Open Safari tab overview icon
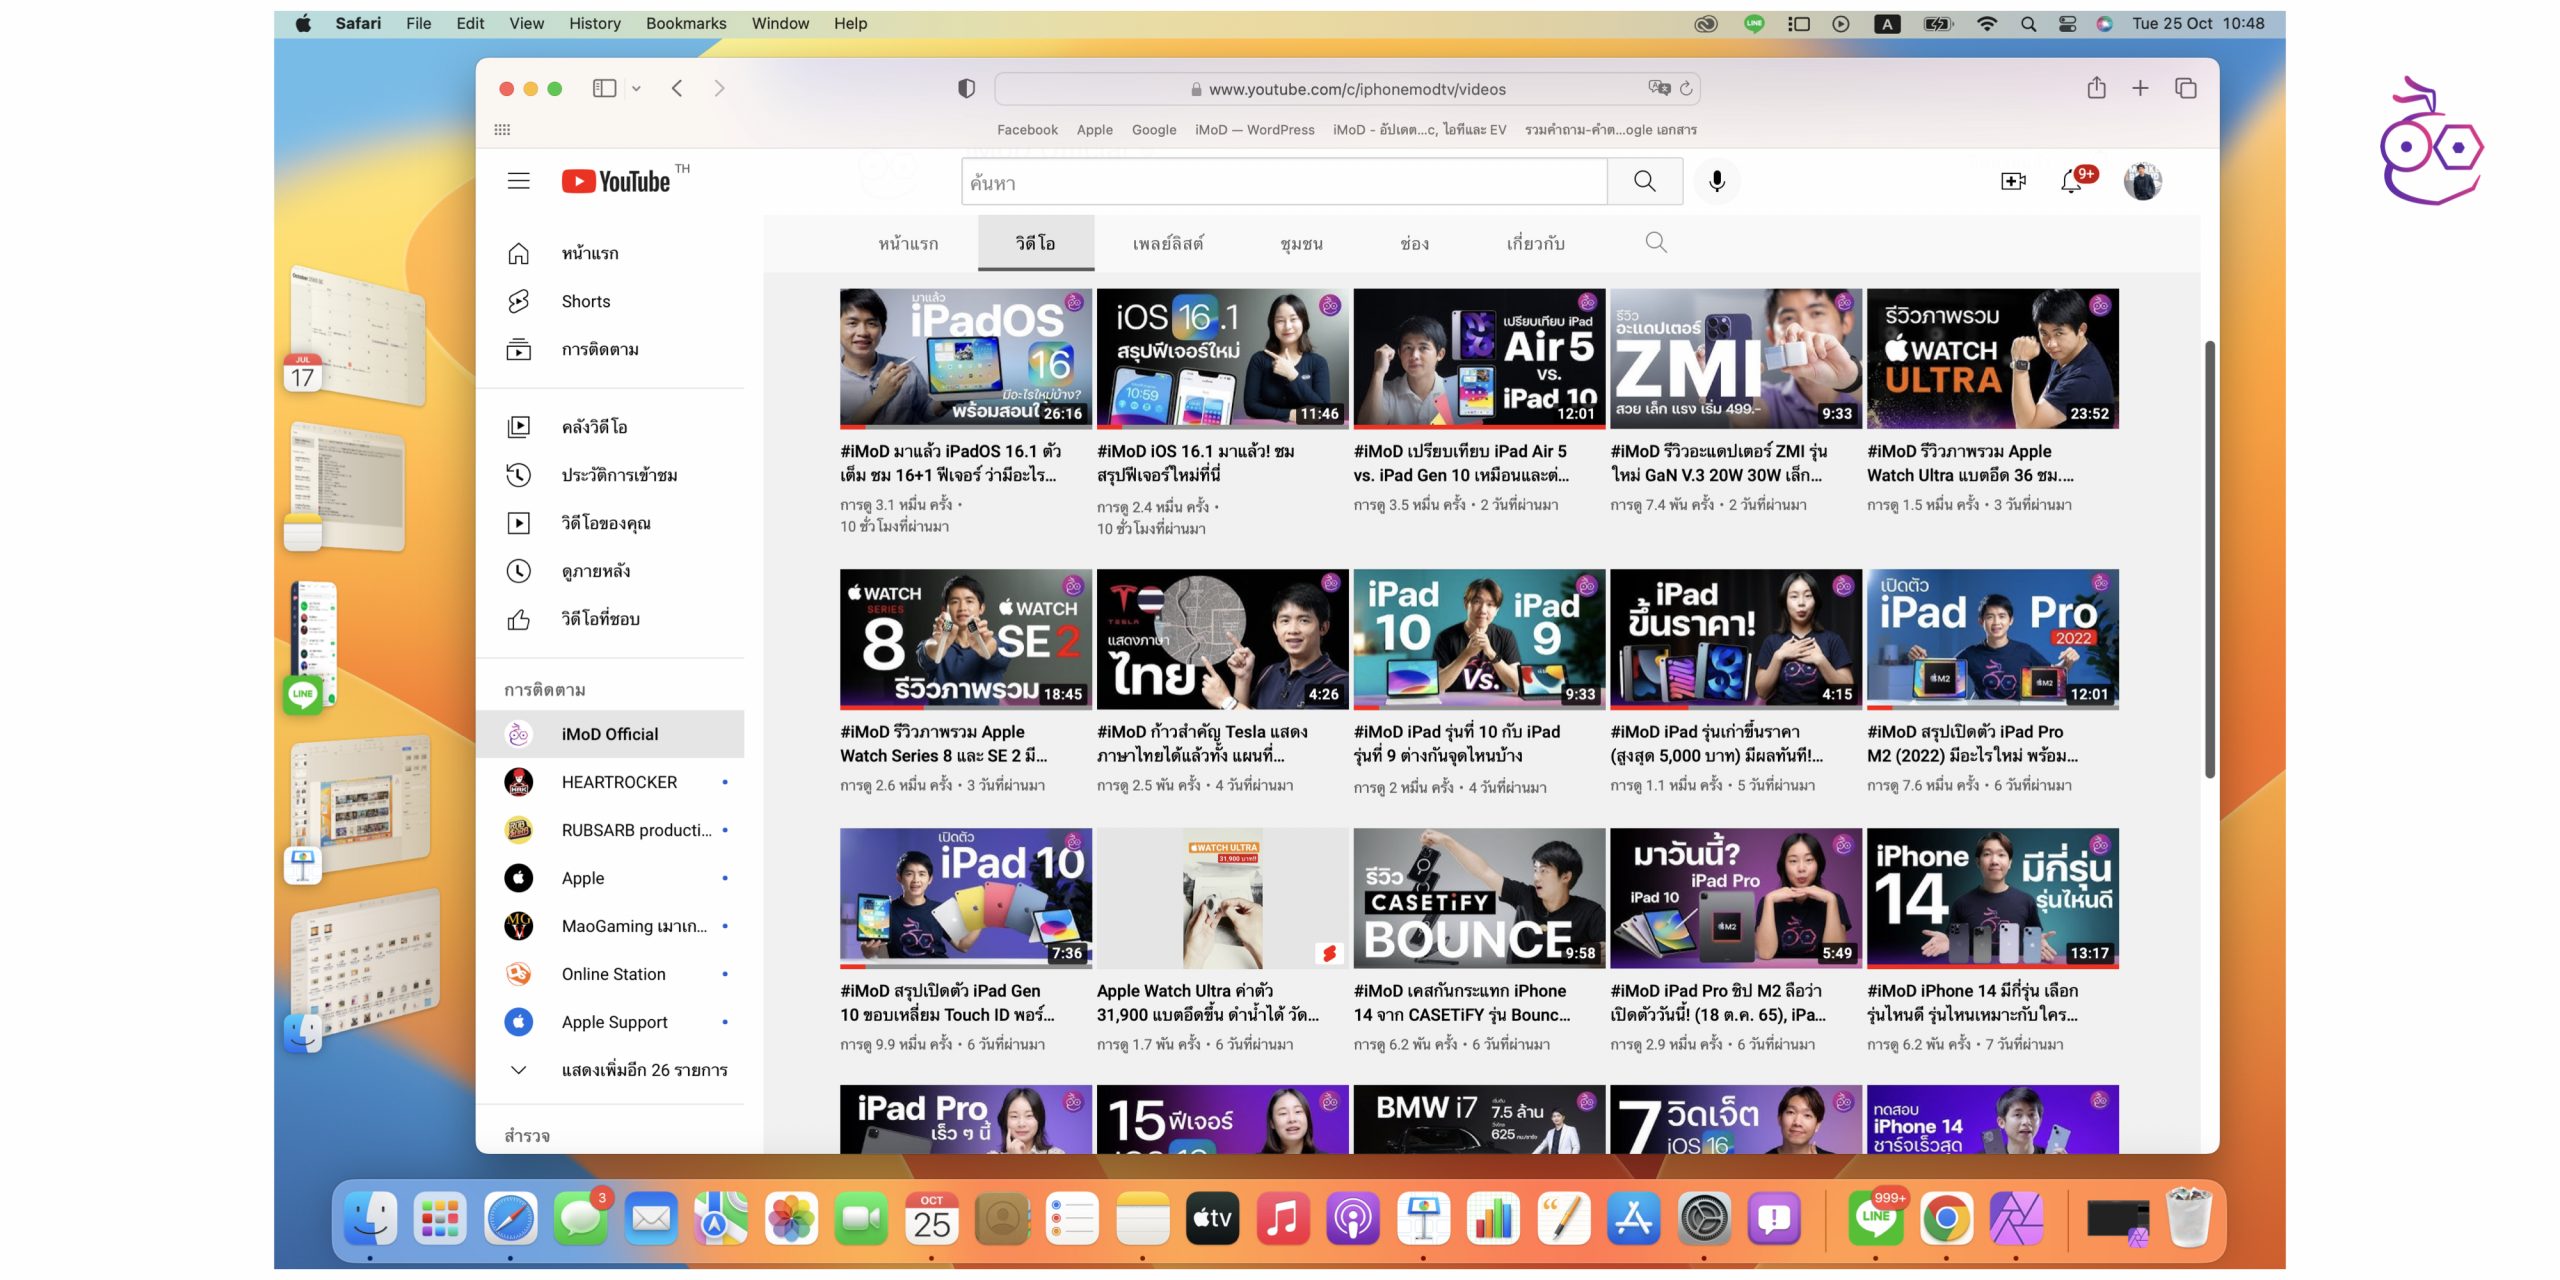The width and height of the screenshot is (2560, 1280). click(x=2186, y=89)
